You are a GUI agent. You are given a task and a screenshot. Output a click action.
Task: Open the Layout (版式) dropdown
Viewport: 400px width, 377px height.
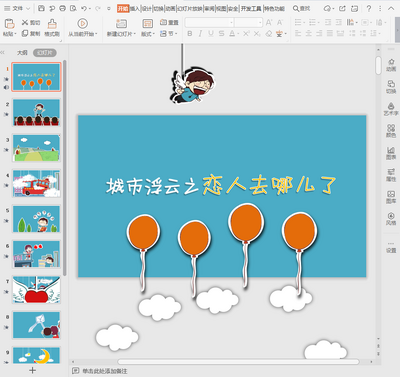(x=148, y=34)
